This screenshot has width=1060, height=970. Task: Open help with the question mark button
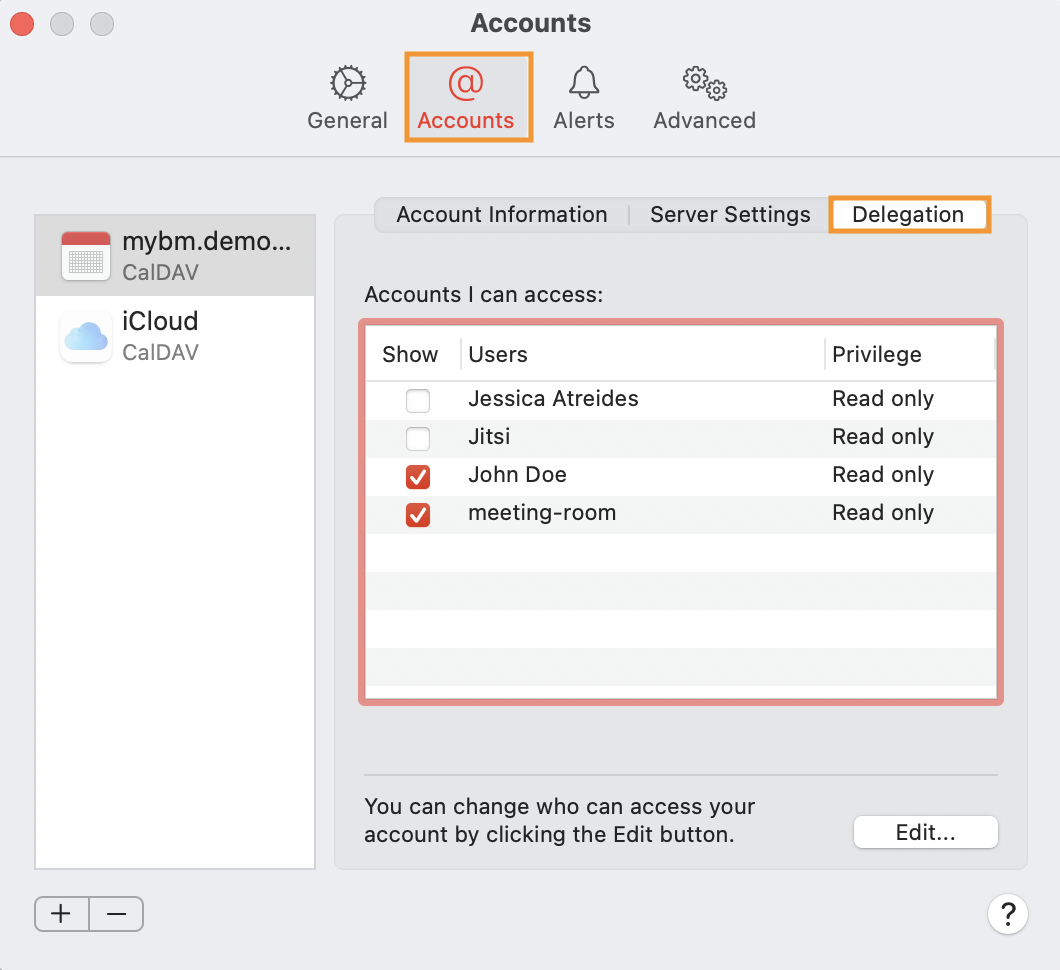(1008, 913)
